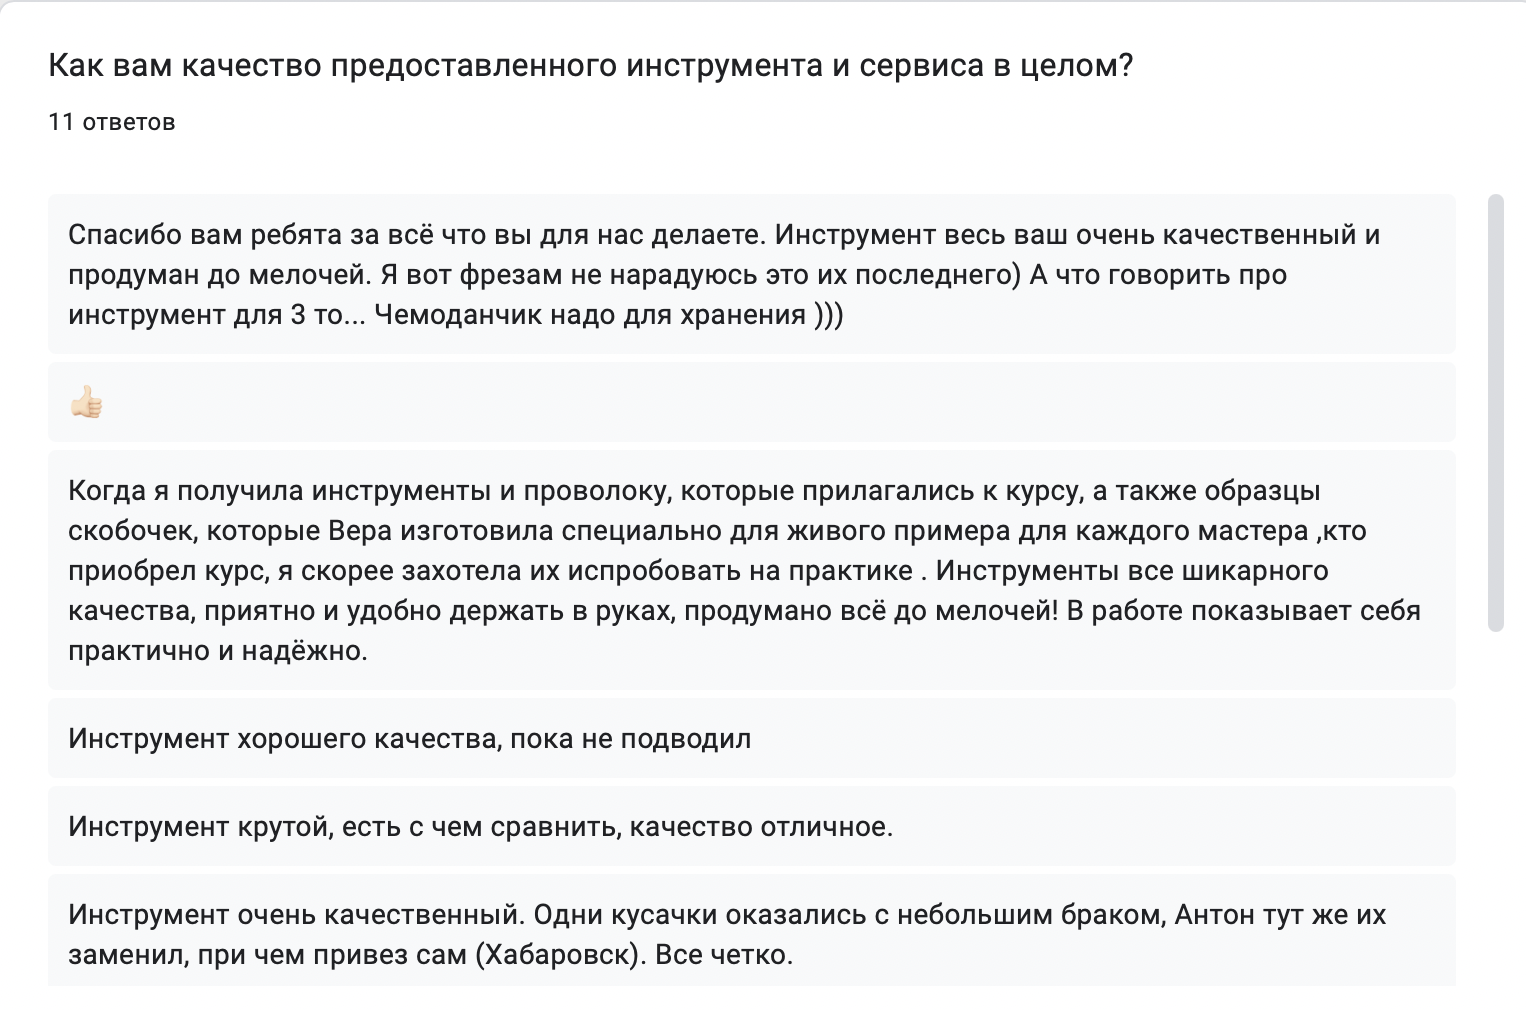
Task: Click 'Инструменты все шикарного' text line
Action: [x=1132, y=570]
